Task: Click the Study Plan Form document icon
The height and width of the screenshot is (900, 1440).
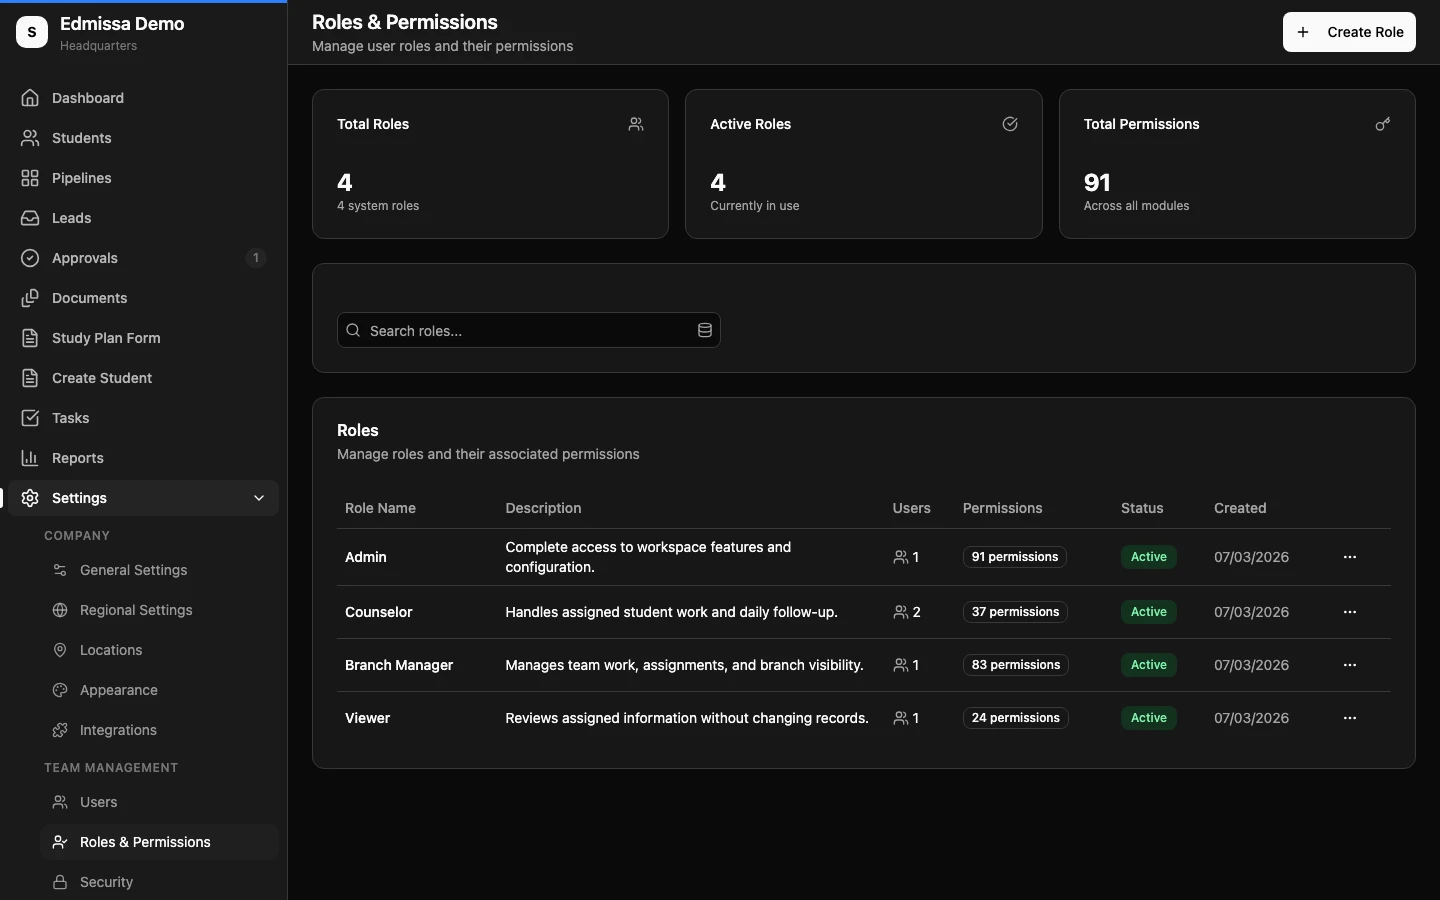Action: [x=30, y=338]
